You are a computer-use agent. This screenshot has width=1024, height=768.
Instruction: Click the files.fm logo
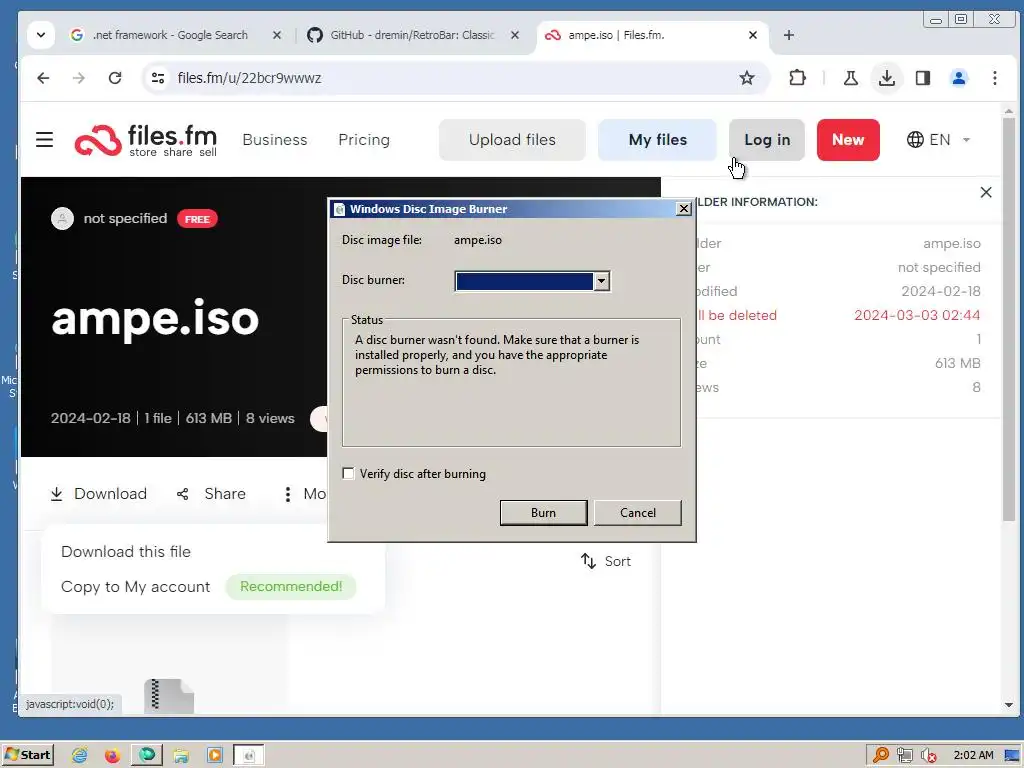click(x=146, y=140)
